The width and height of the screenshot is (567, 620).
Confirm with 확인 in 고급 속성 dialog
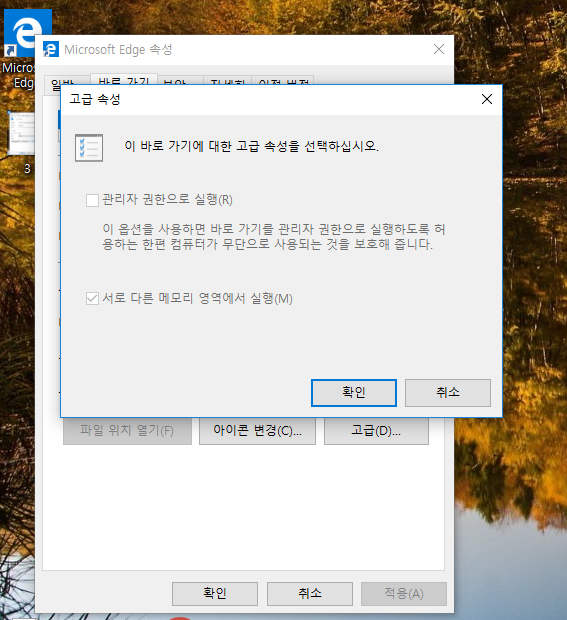[x=353, y=393]
